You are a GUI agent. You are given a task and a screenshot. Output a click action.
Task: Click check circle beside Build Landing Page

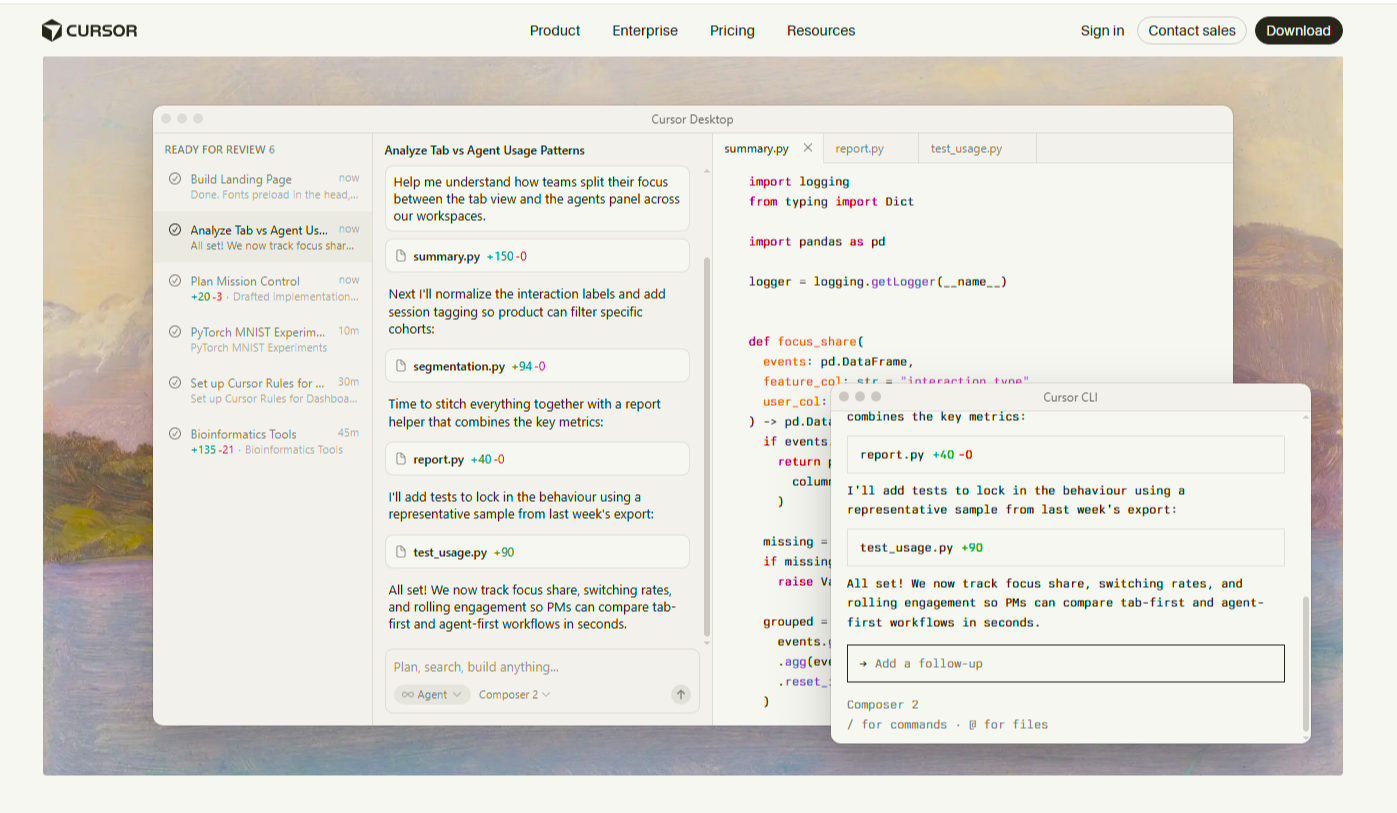(x=175, y=179)
